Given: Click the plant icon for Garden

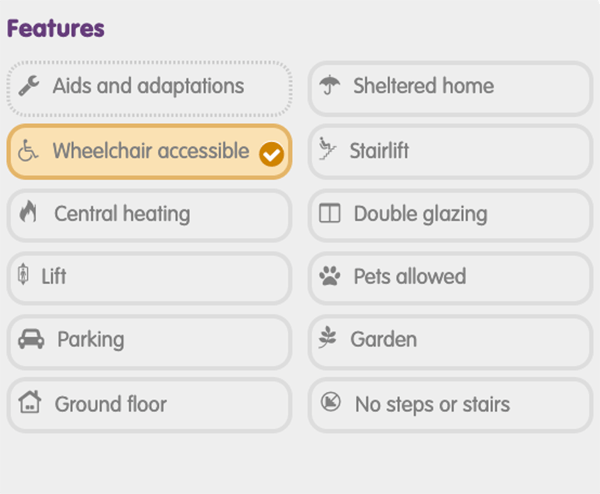Looking at the screenshot, I should click(x=328, y=337).
